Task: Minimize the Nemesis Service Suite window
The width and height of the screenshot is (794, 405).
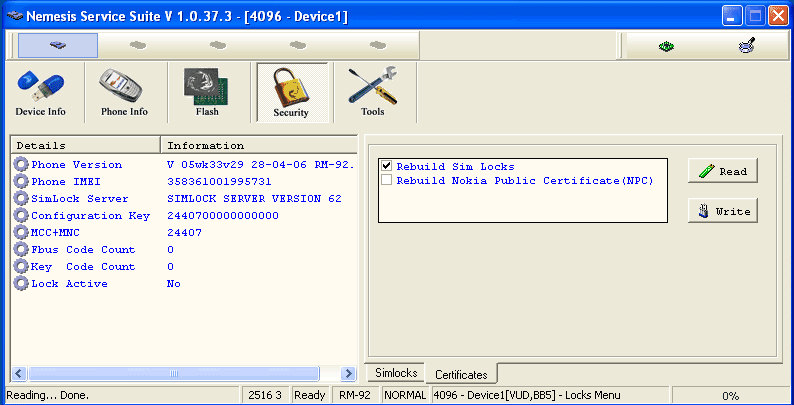Action: point(731,16)
